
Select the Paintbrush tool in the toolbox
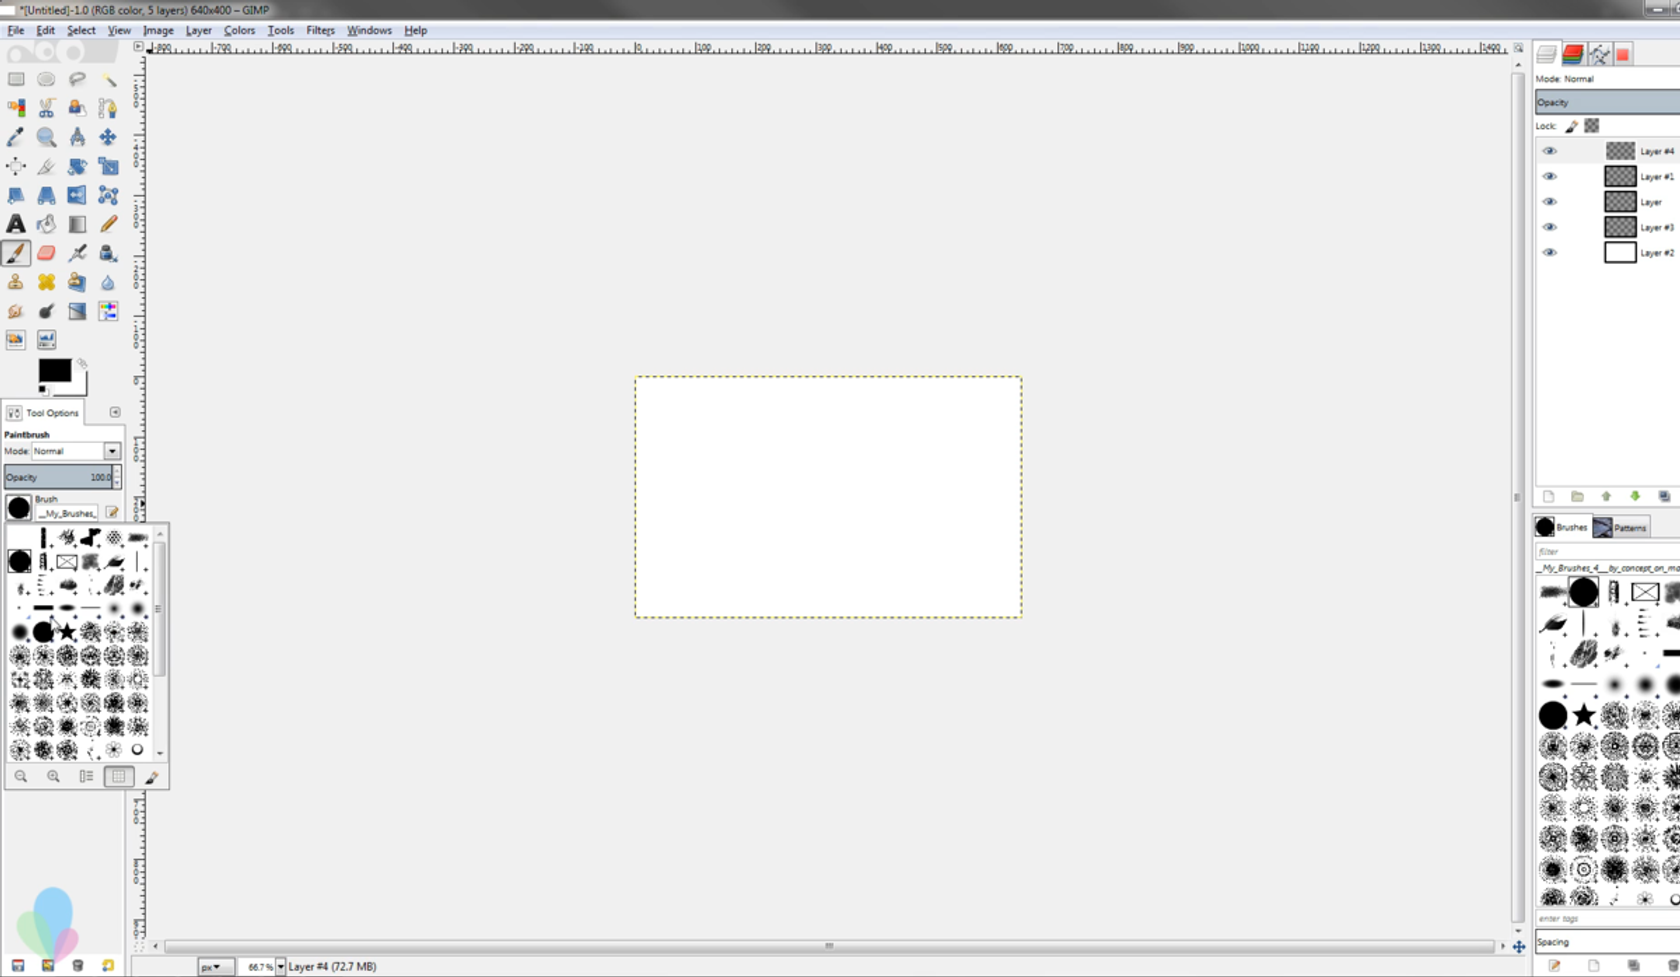coord(16,253)
